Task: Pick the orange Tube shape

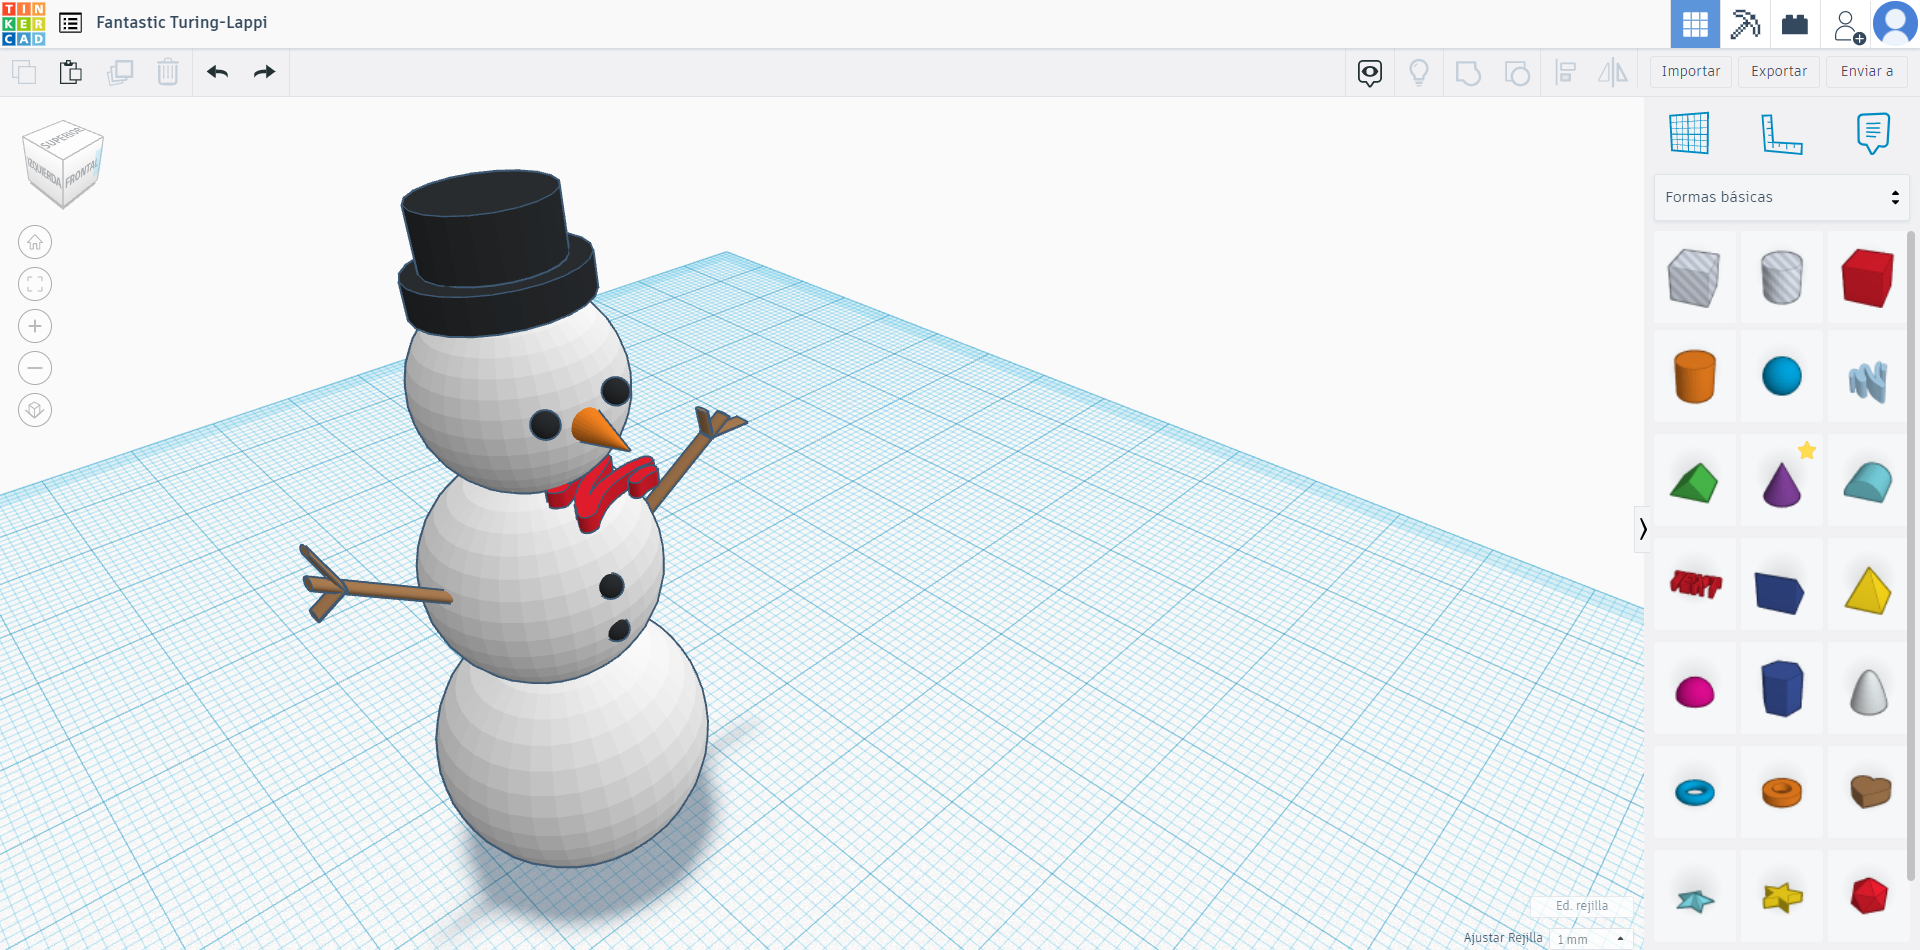Action: [x=1781, y=793]
